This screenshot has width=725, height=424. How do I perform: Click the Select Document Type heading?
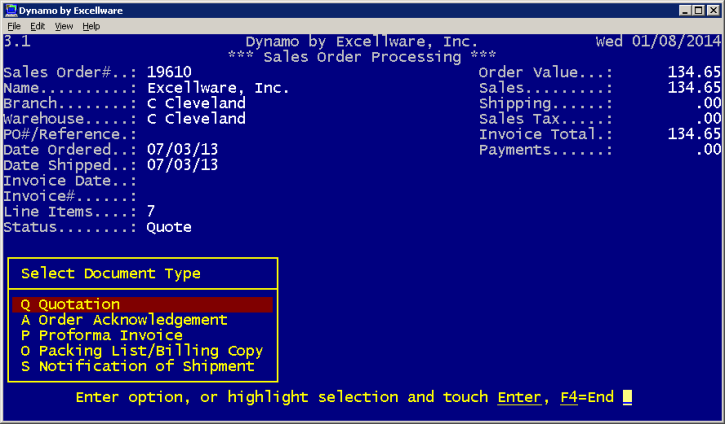click(x=111, y=274)
